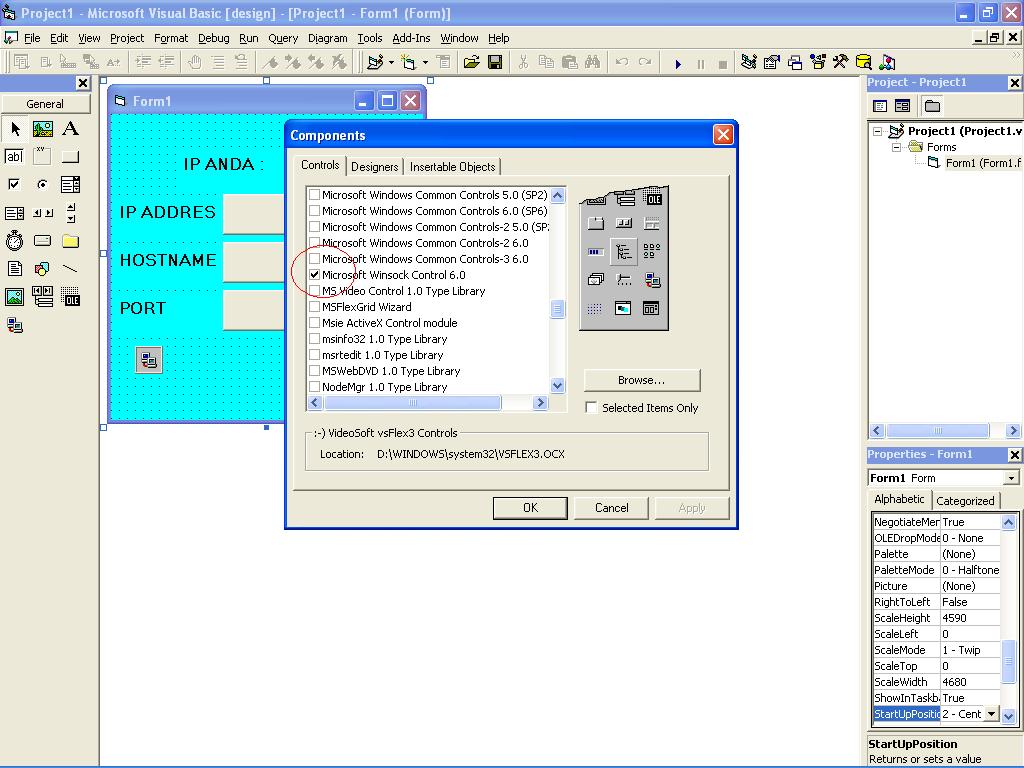Screen dimensions: 1024x768
Task: Select the PictureBox tool in the toolbox
Action: click(x=41, y=128)
